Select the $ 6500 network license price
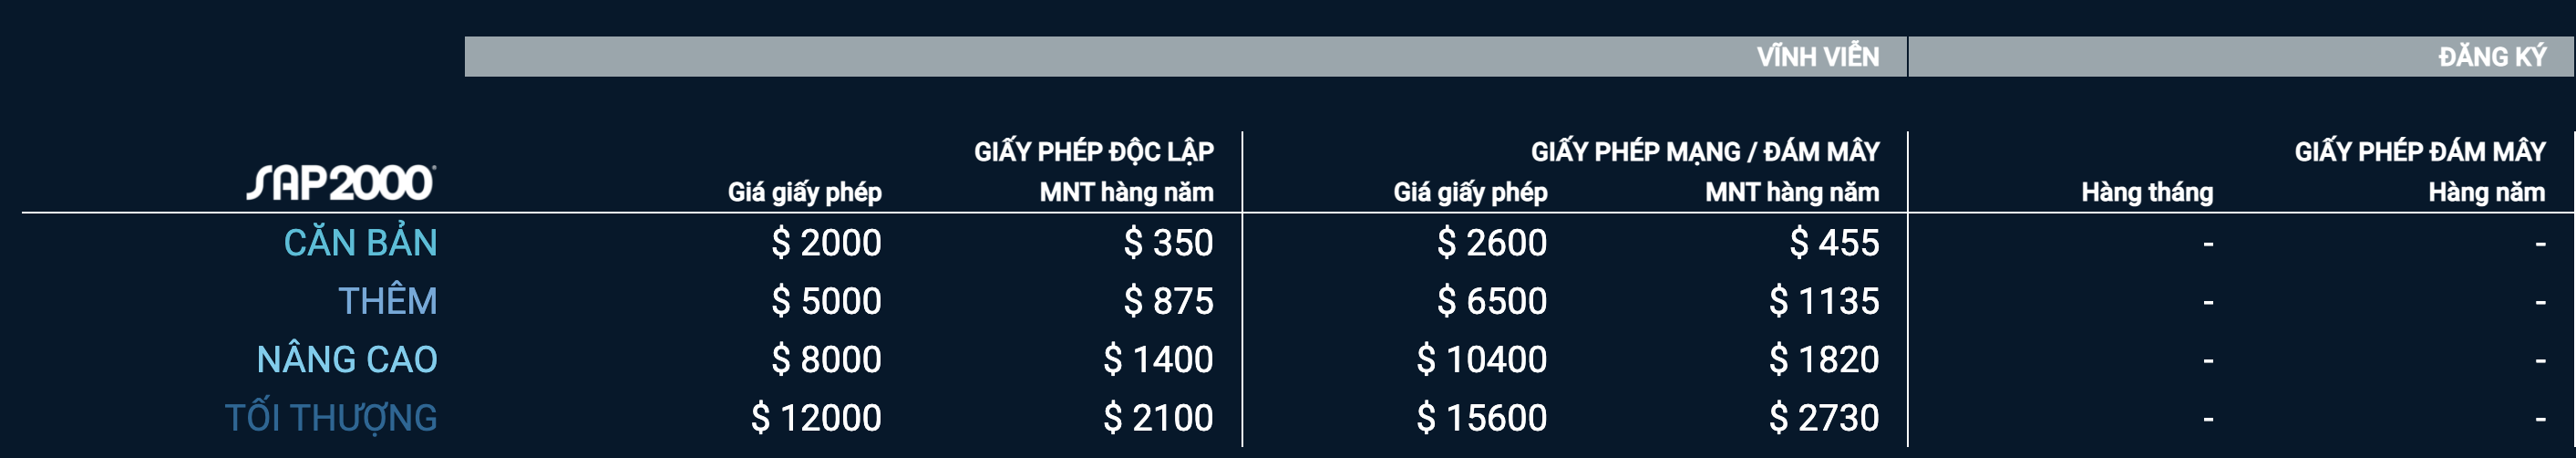The height and width of the screenshot is (458, 2576). pos(1492,301)
